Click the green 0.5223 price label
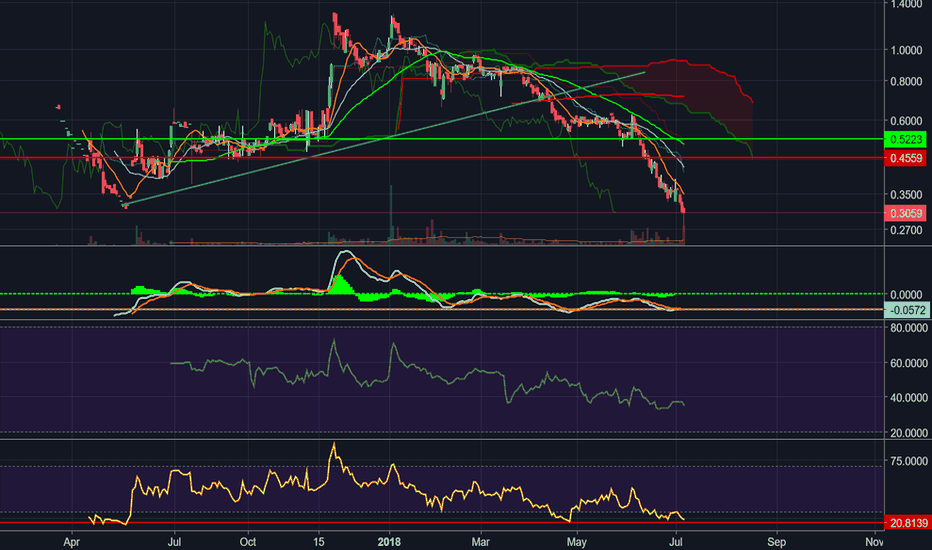The image size is (932, 550). coord(905,140)
